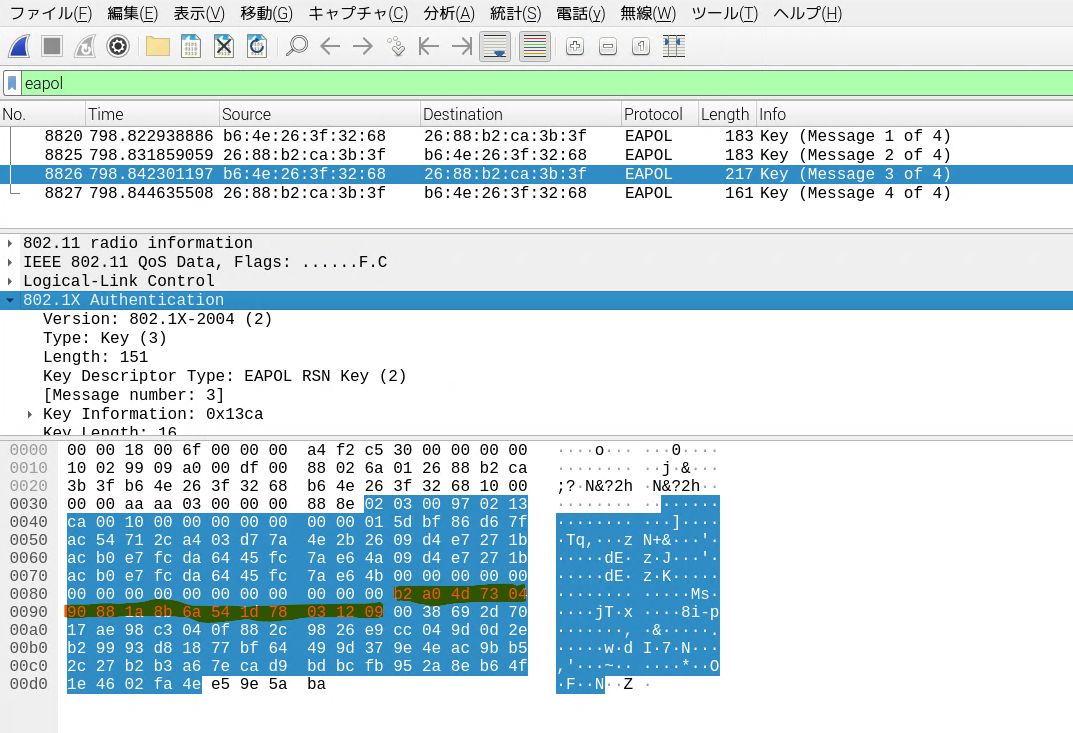1073x733 pixels.
Task: Sort by the No. column header
Action: click(x=42, y=114)
